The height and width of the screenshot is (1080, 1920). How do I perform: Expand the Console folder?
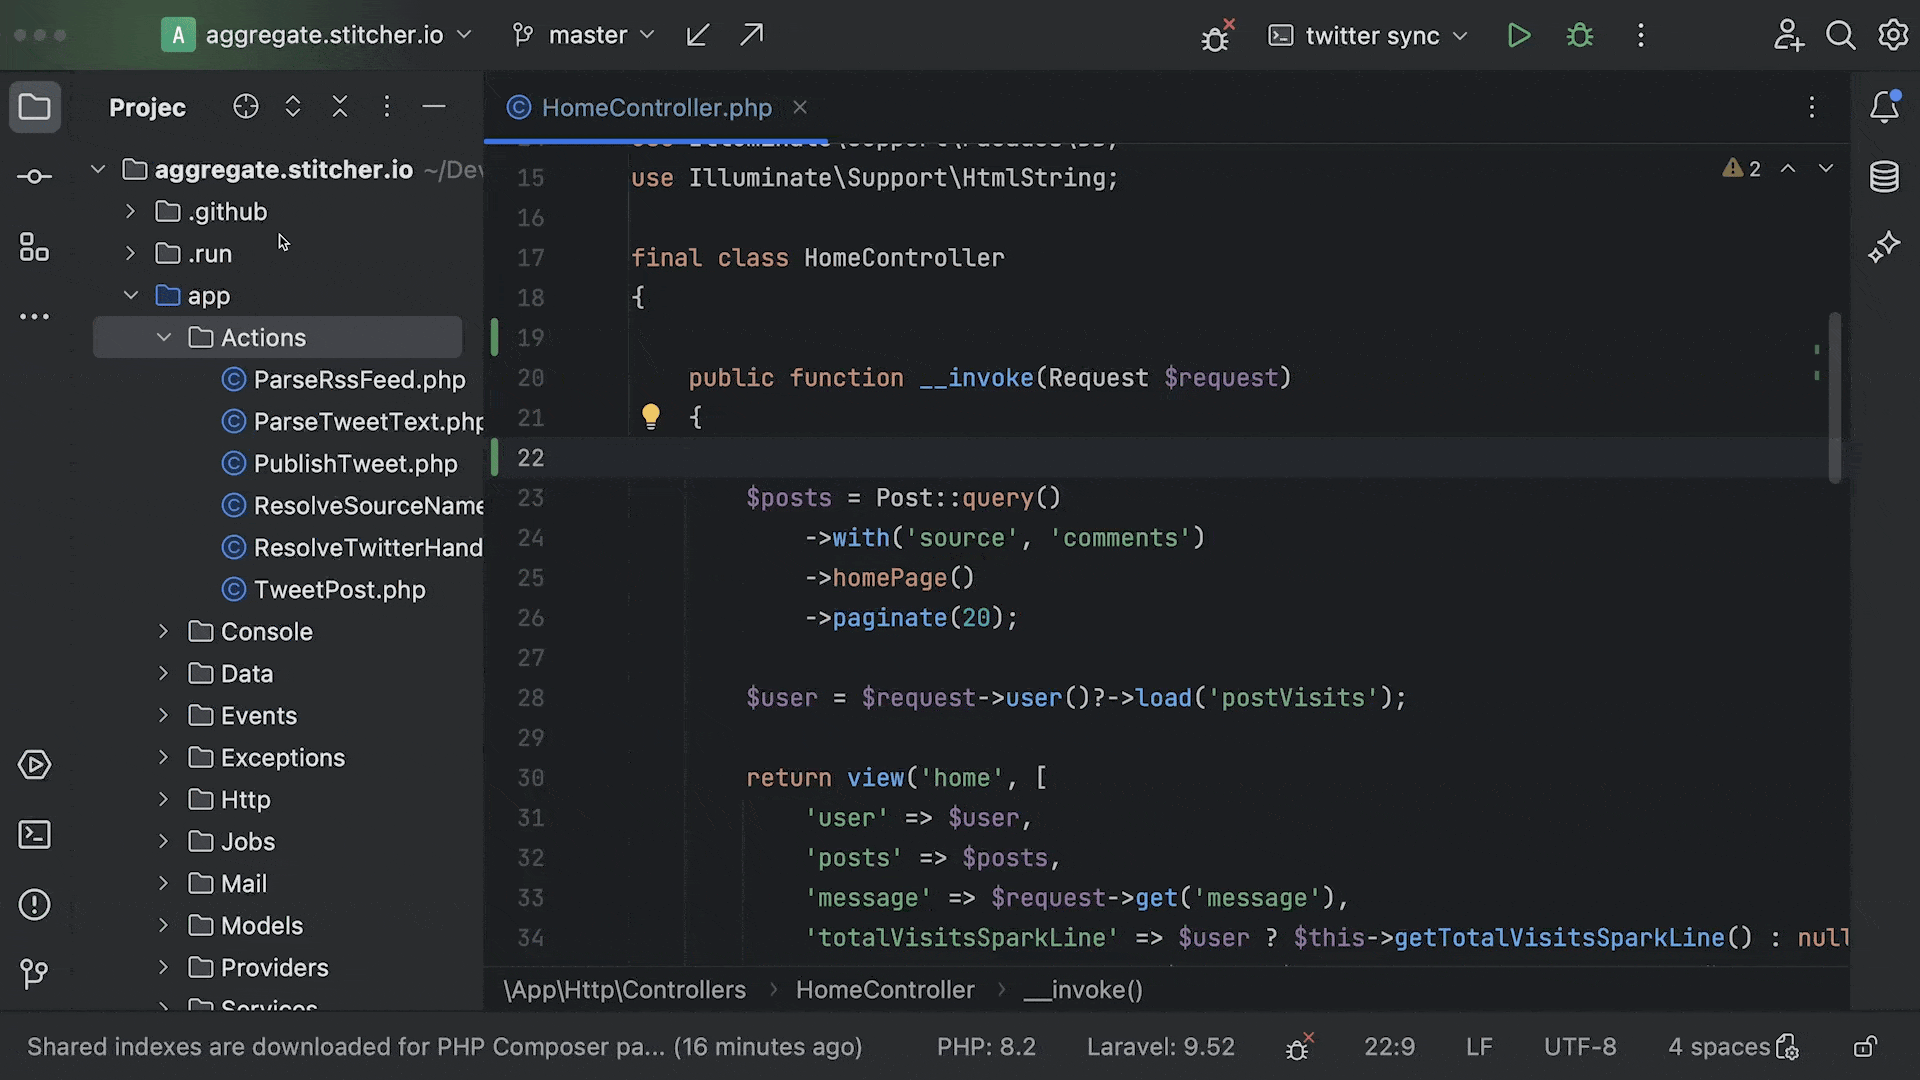pos(164,632)
